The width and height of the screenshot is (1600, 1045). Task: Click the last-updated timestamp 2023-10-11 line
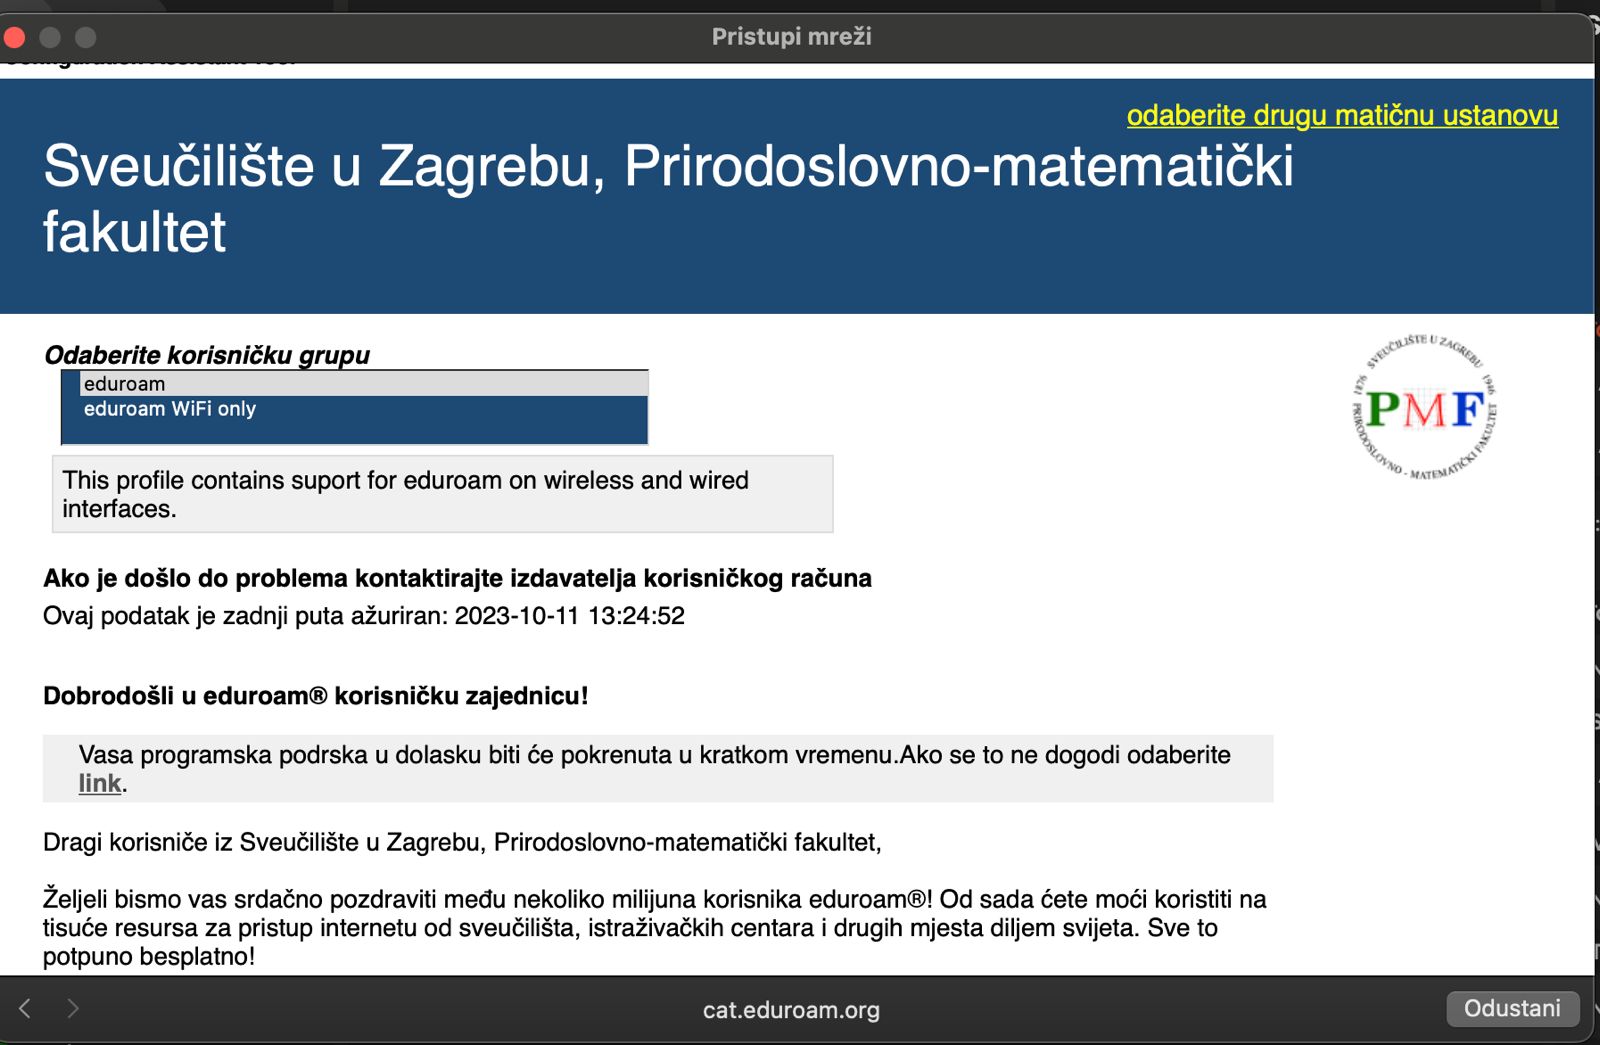(364, 616)
